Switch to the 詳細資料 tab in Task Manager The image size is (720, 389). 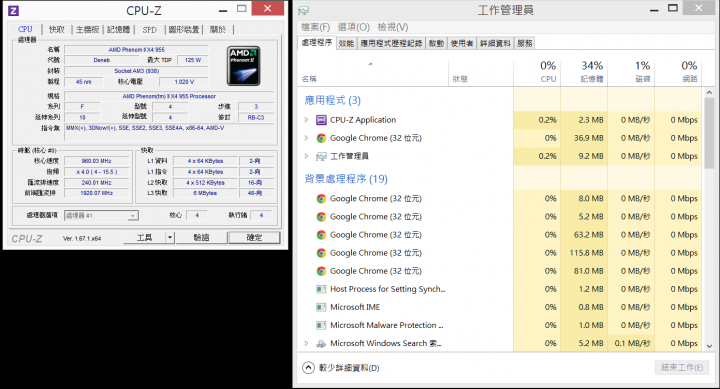pos(495,43)
